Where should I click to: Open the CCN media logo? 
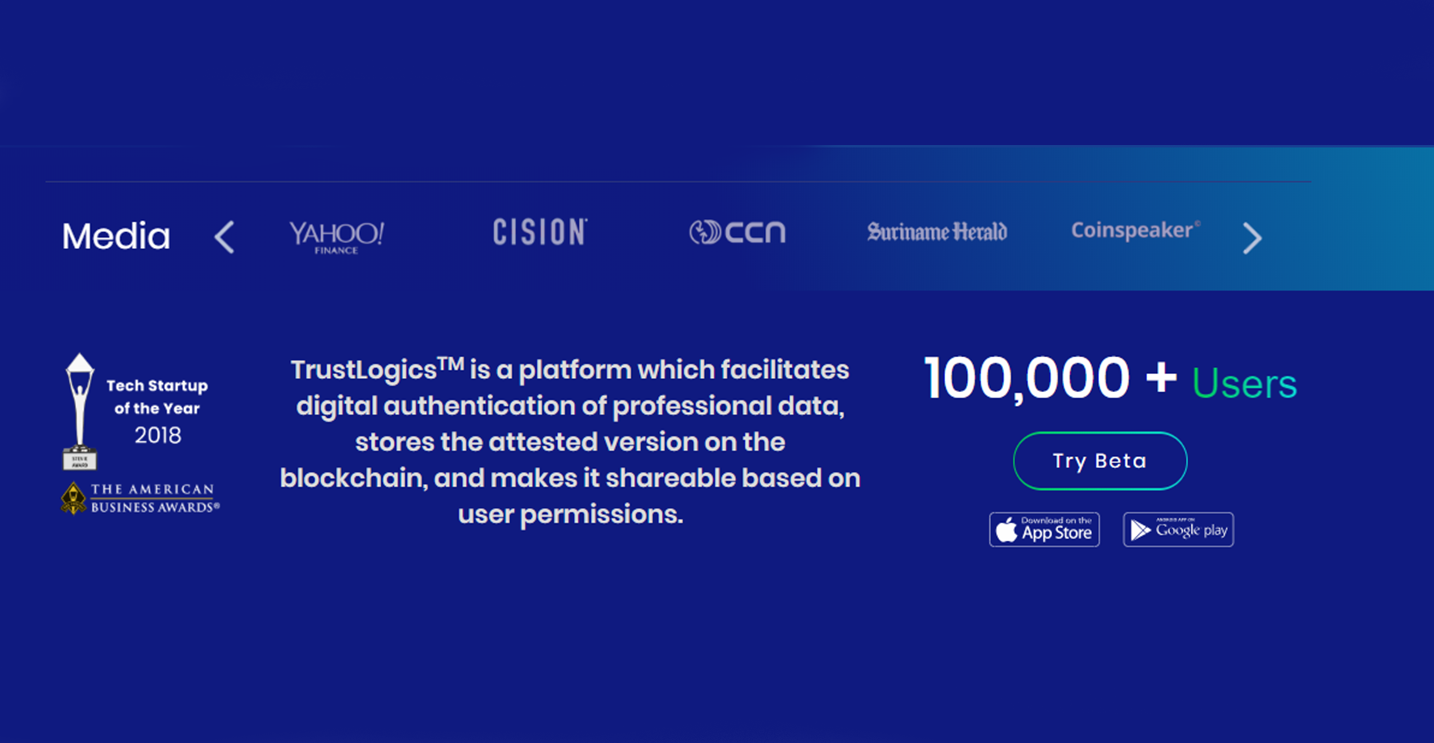(738, 232)
